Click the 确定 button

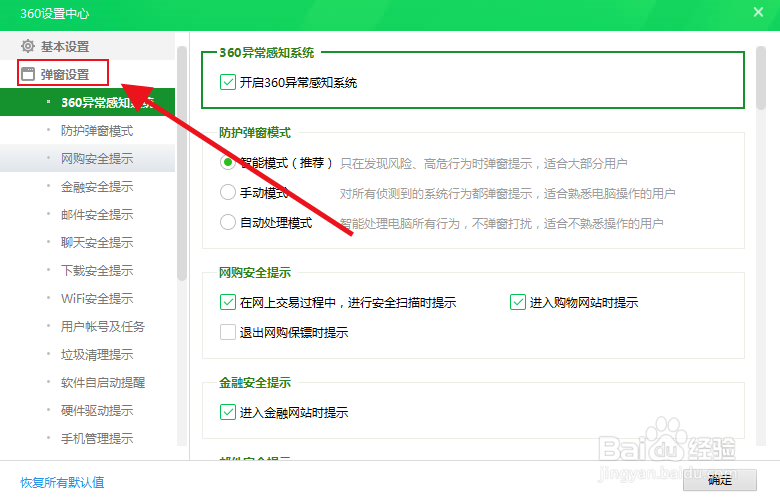click(720, 480)
